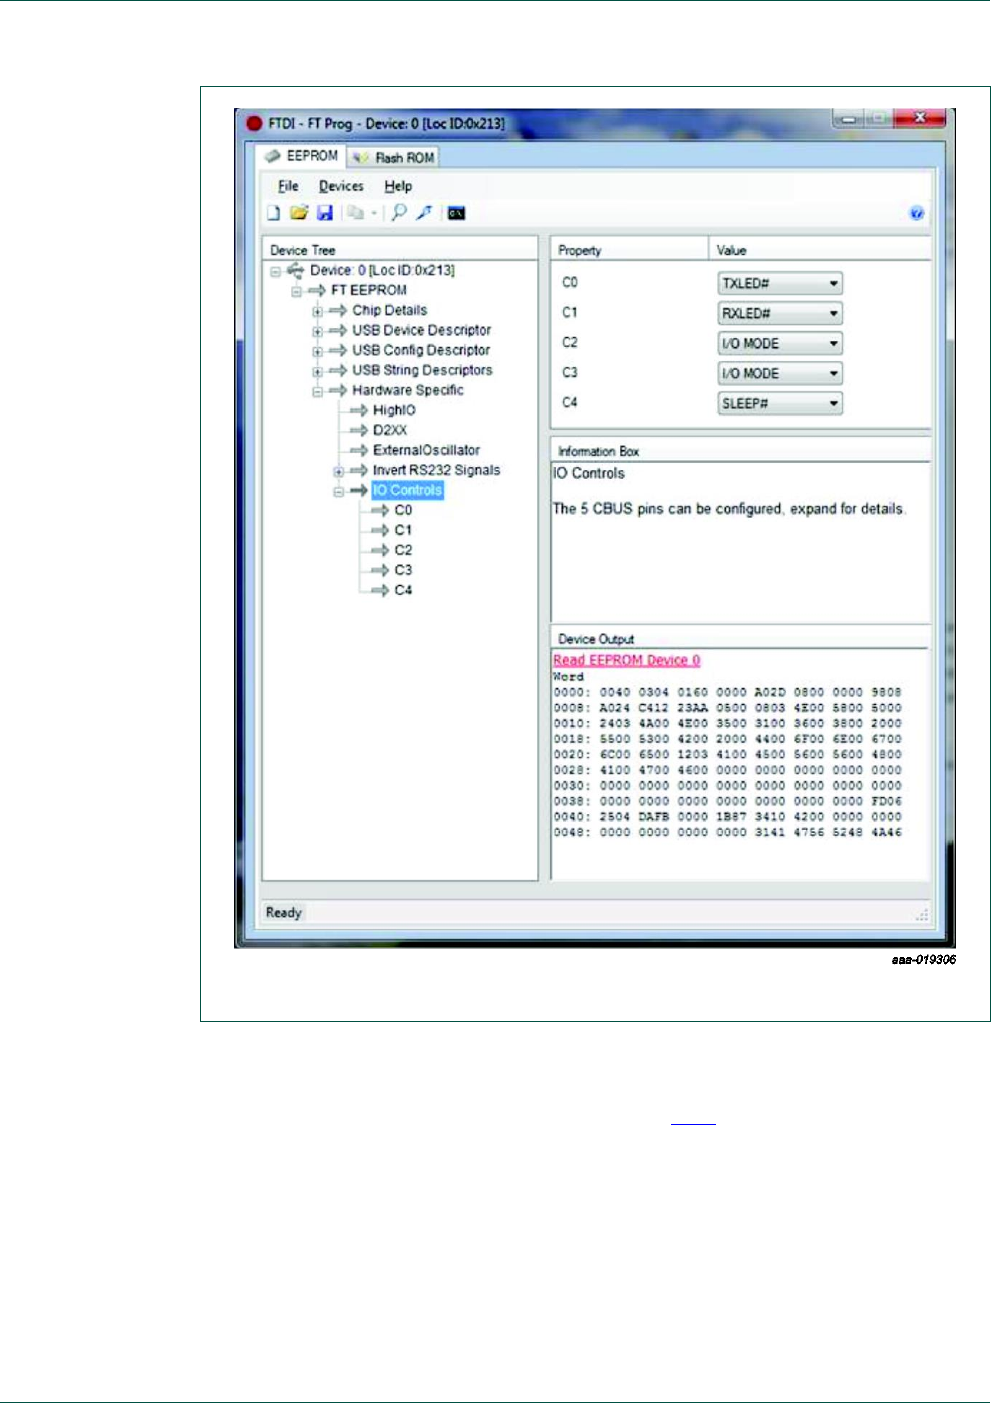The image size is (991, 1403).
Task: Select USB String Descriptors in the tree
Action: (422, 370)
